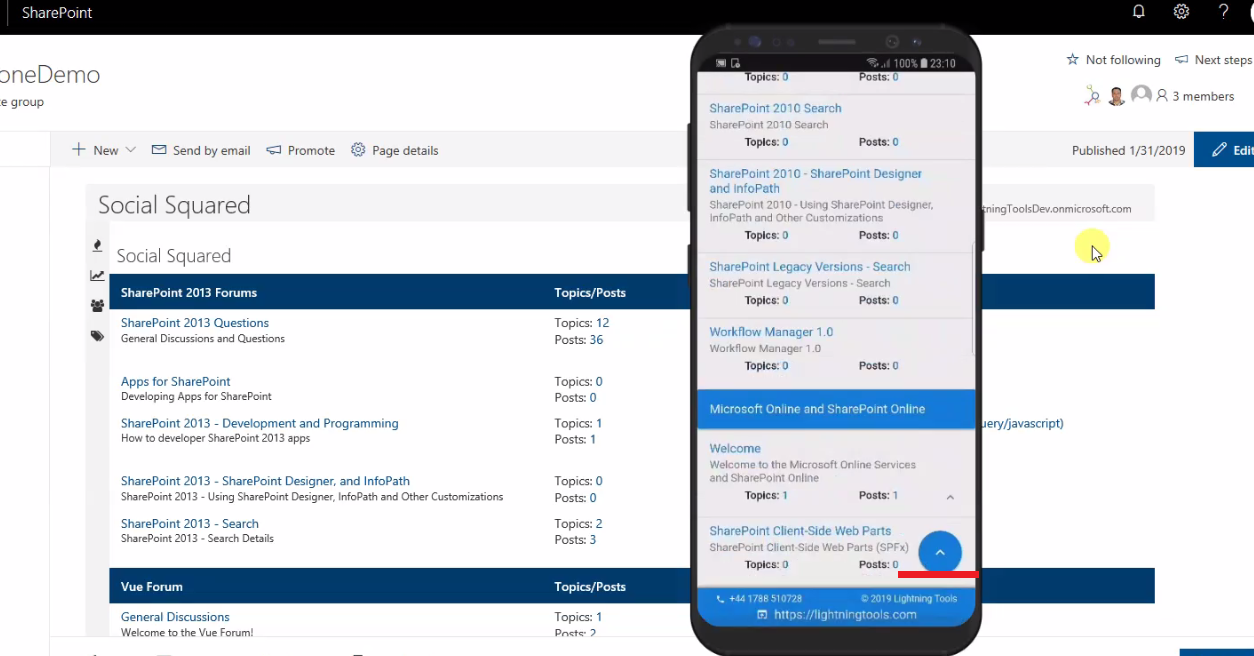Click the Edit pencil button
This screenshot has height=656, width=1254.
pyautogui.click(x=1226, y=150)
